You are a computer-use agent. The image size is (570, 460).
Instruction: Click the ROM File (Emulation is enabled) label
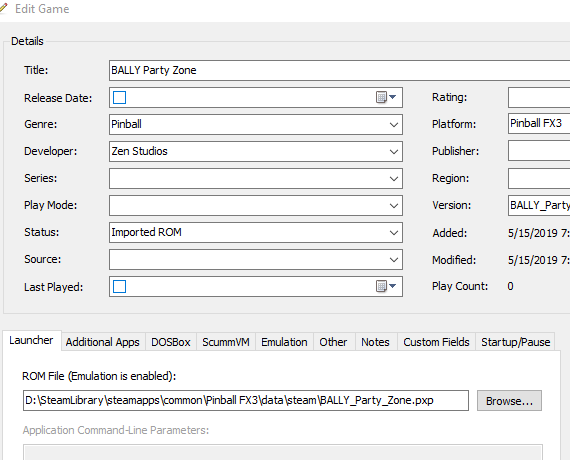coord(99,376)
